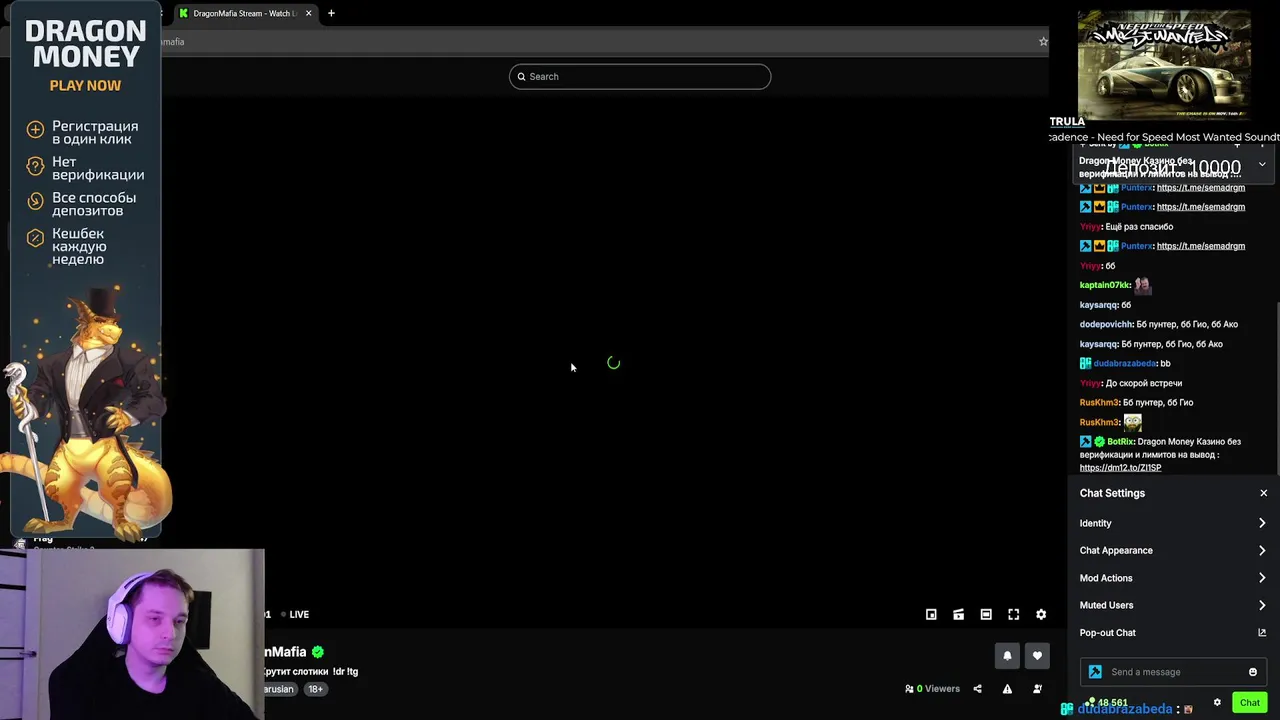Expand Muted Users via its chevron

[x=1262, y=605]
